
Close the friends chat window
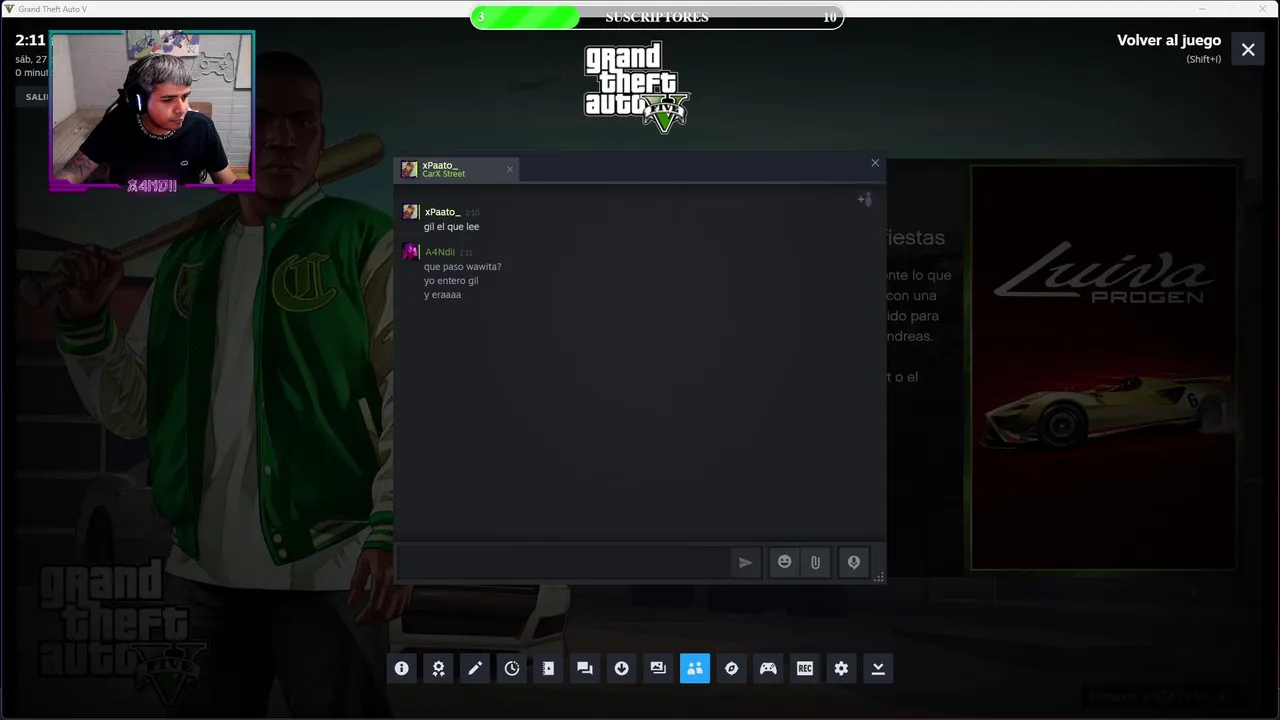pyautogui.click(x=875, y=163)
